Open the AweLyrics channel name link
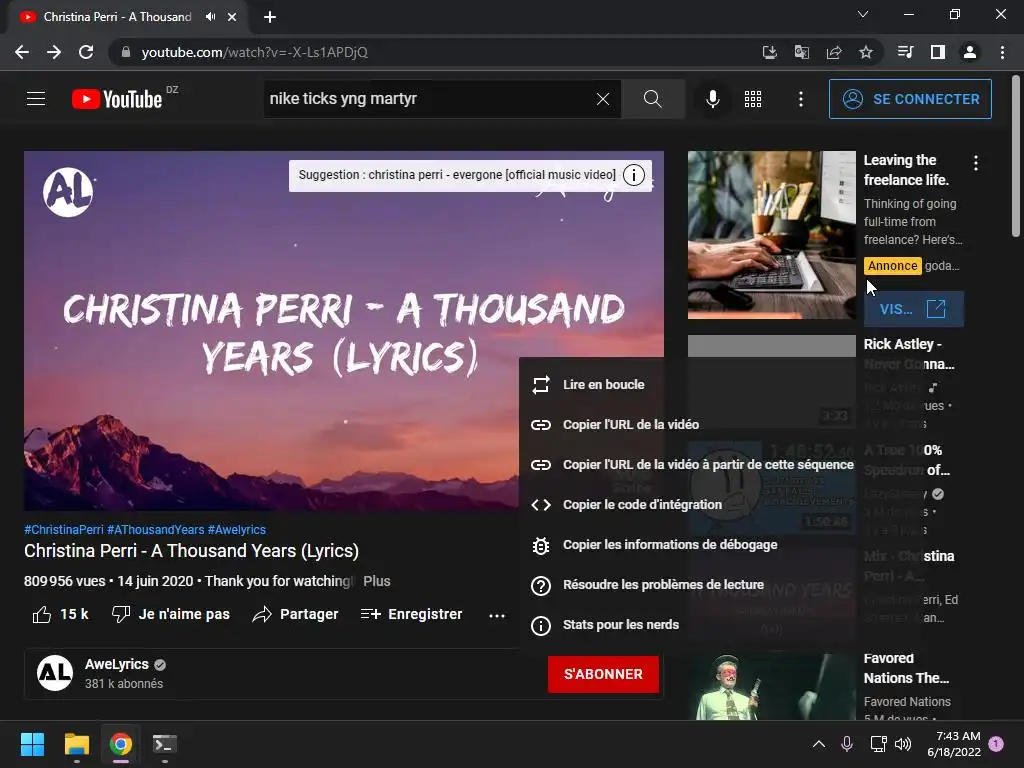Viewport: 1024px width, 768px height. [117, 664]
